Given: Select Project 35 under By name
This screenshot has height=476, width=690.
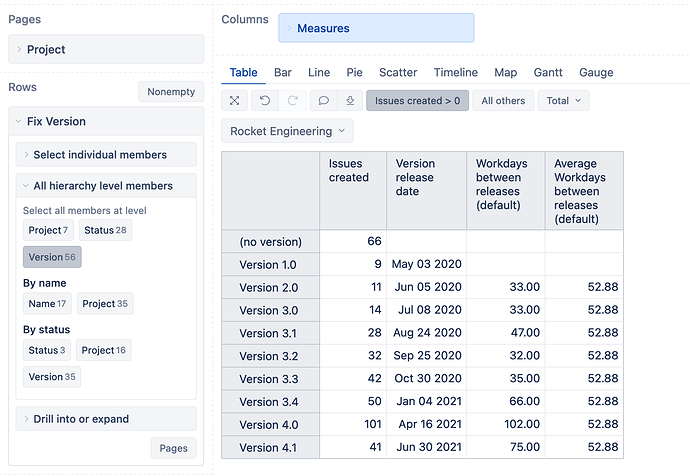Looking at the screenshot, I should [x=105, y=304].
